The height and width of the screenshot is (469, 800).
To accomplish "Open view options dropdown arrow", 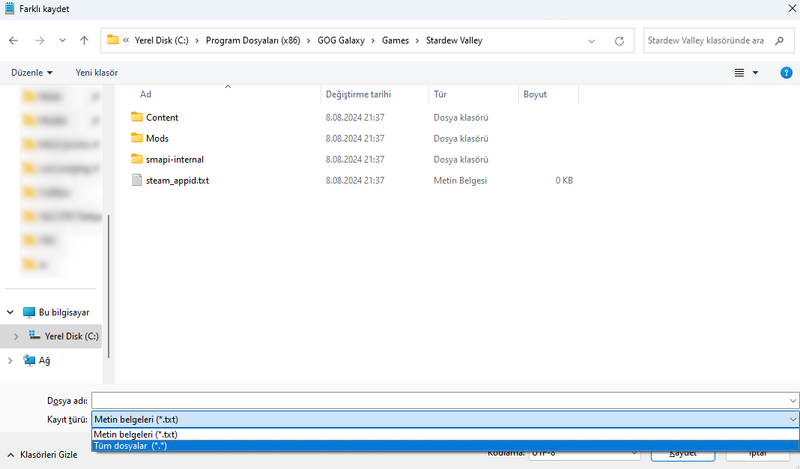I will pos(756,73).
